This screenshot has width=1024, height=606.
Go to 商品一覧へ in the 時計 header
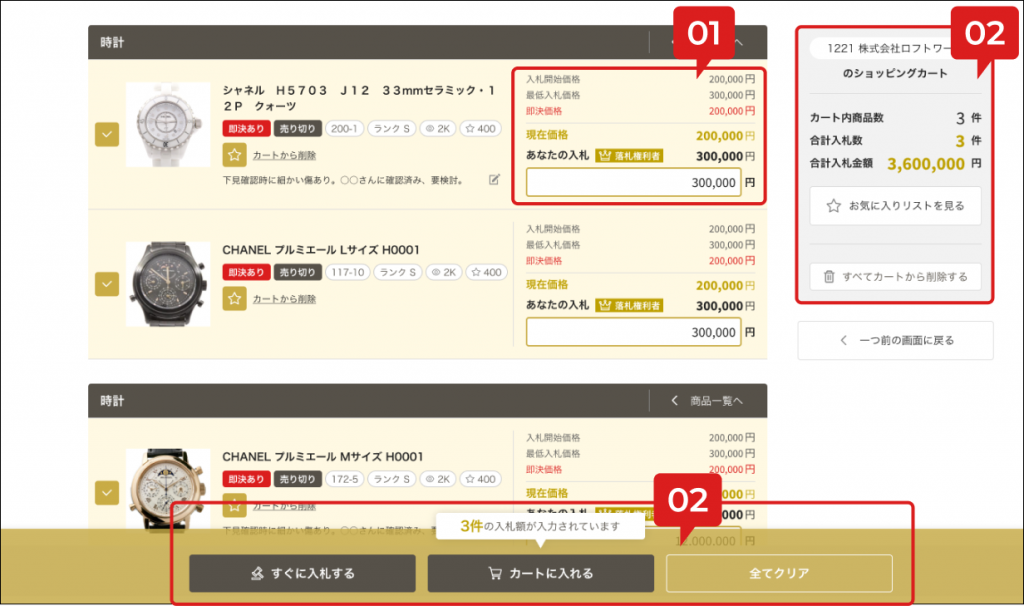(x=707, y=401)
